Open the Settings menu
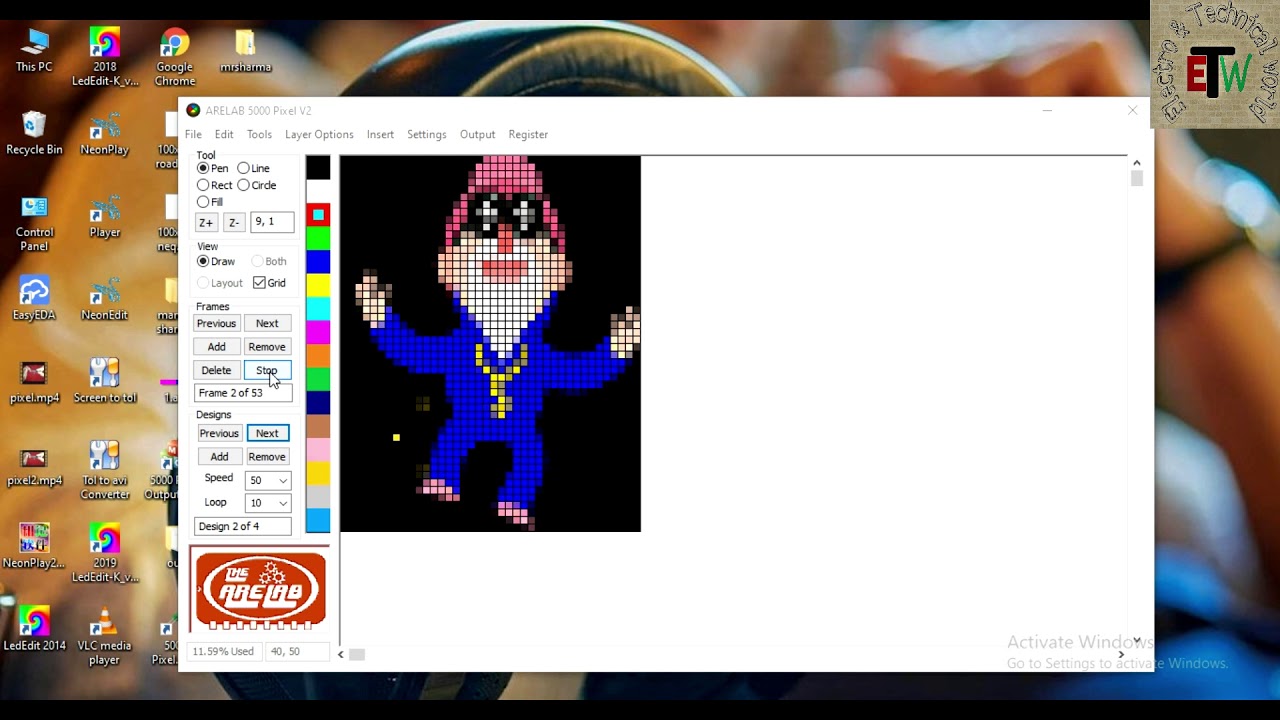 coord(426,134)
